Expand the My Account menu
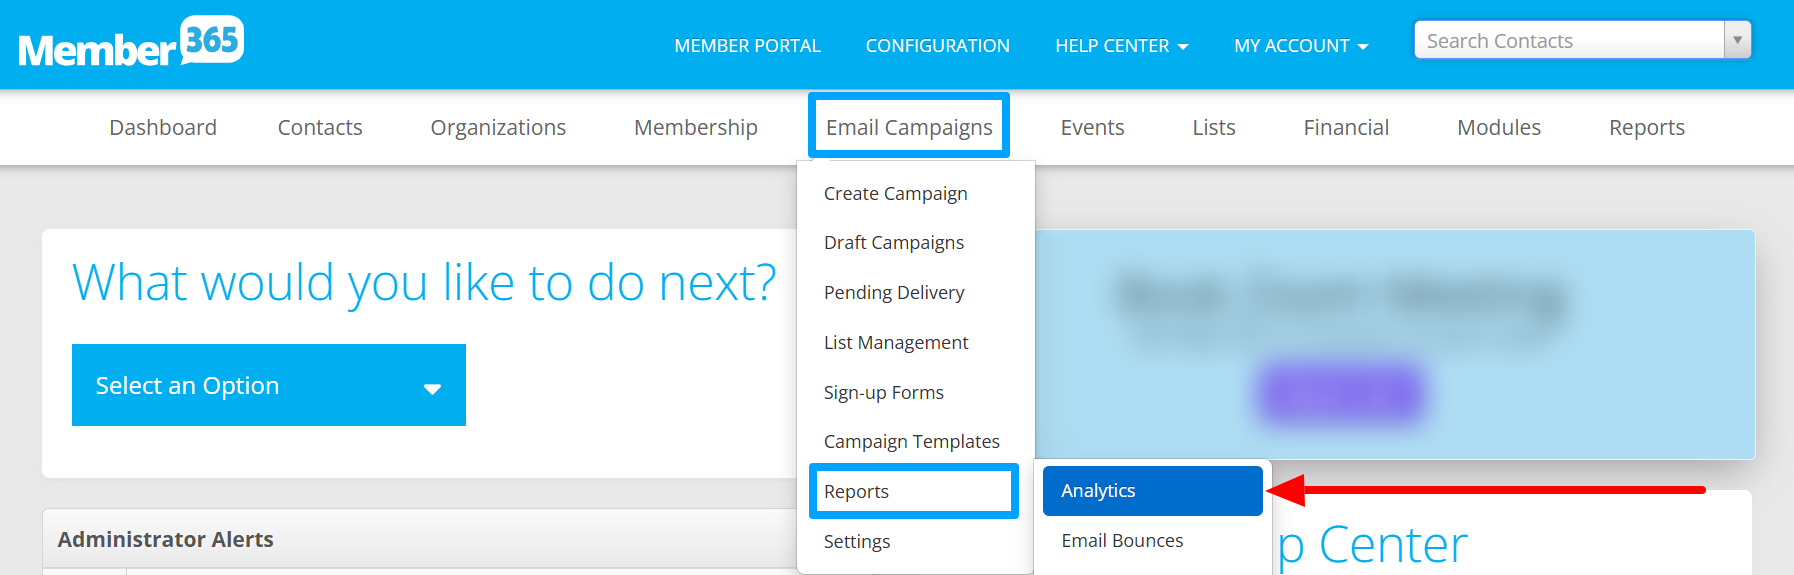 (x=1301, y=46)
